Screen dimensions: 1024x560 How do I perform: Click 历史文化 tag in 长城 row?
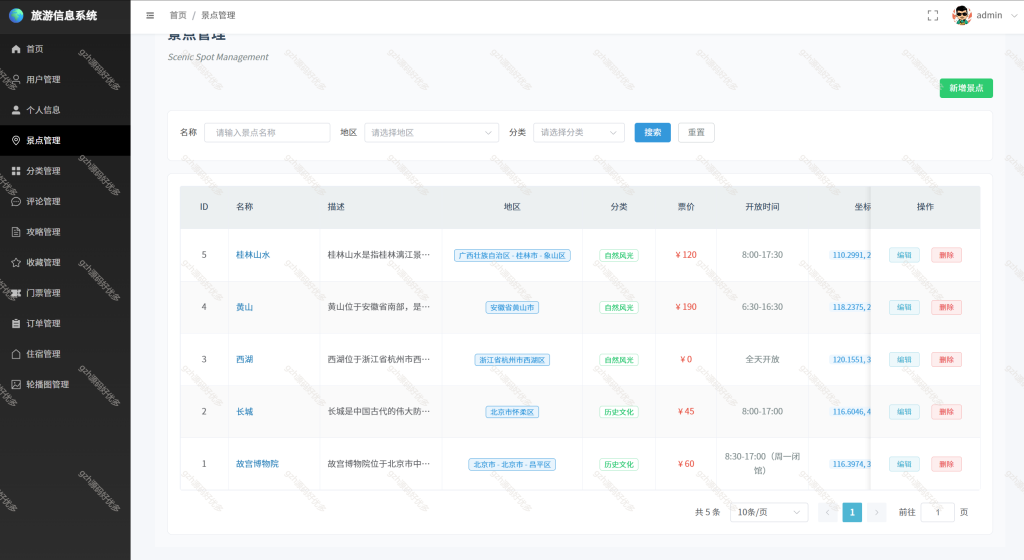[x=618, y=412]
